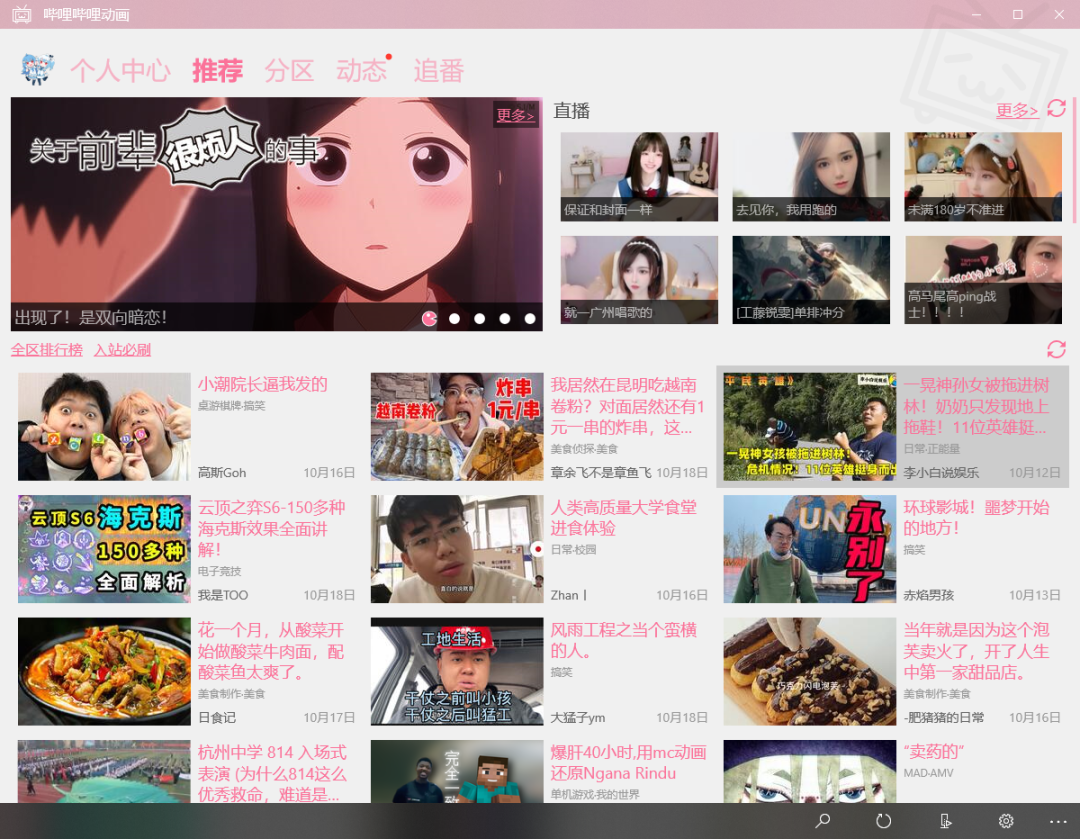Select the fourth banner carousel dot

[505, 318]
